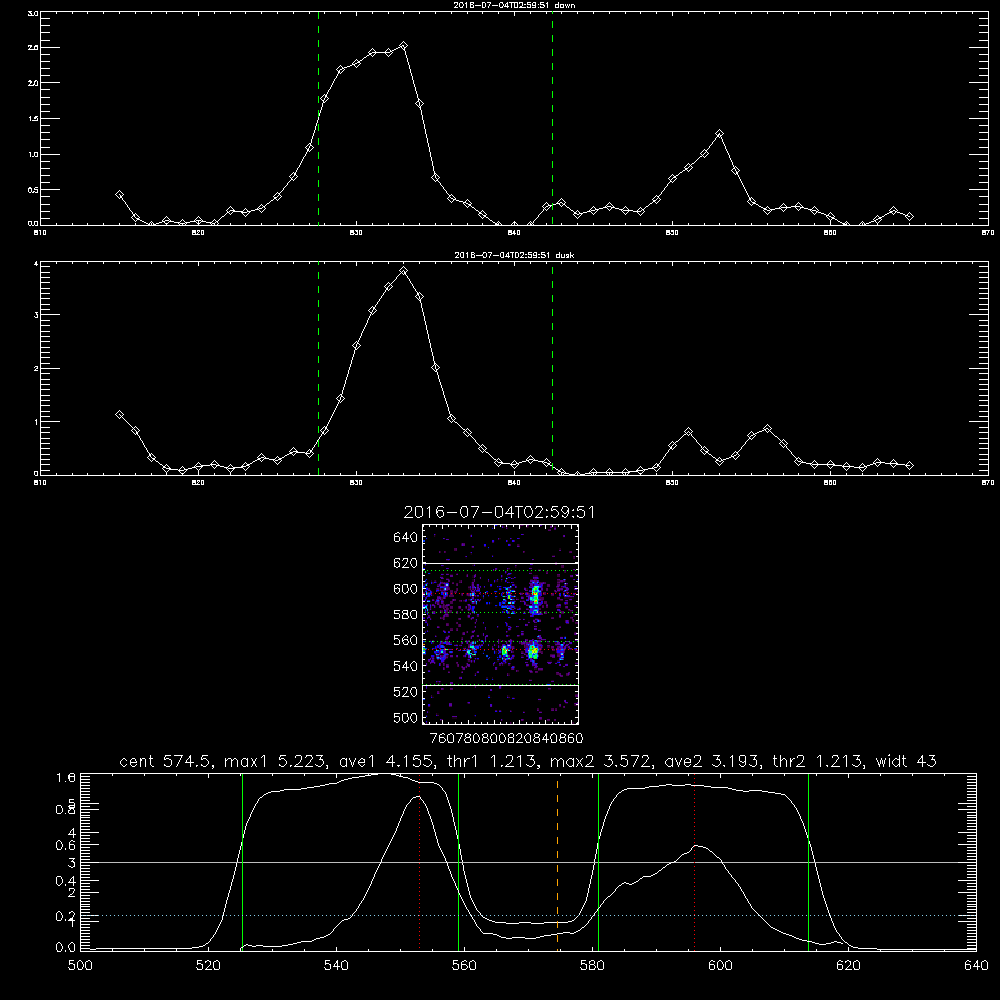Click the '600' label on bottom plot x-axis
This screenshot has height=1000, width=1000.
point(720,966)
